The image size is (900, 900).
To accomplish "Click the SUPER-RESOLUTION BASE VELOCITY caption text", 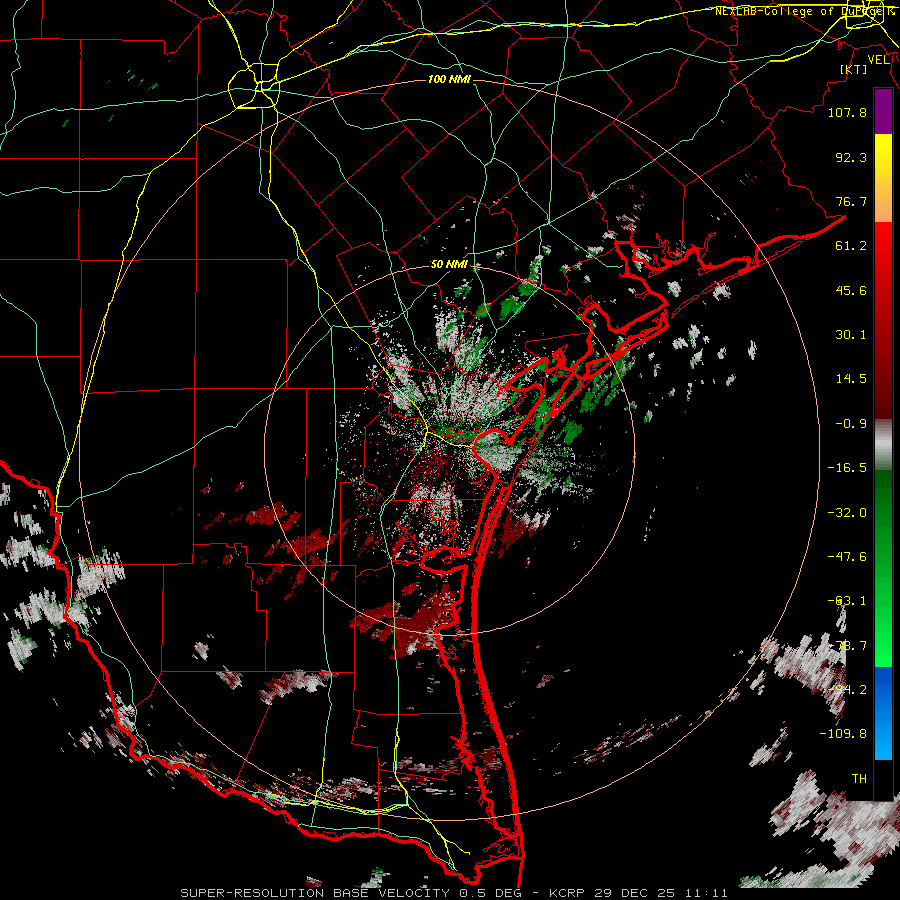I will click(x=315, y=893).
